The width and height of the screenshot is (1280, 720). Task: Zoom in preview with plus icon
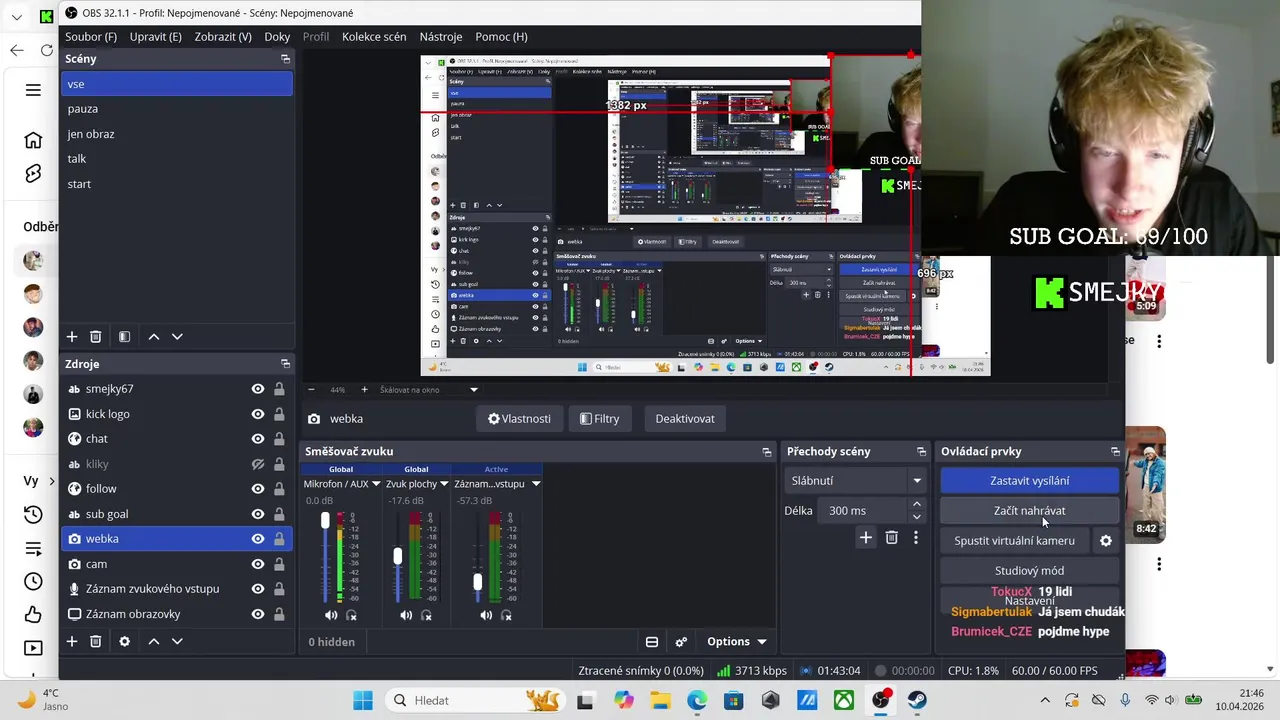(364, 390)
